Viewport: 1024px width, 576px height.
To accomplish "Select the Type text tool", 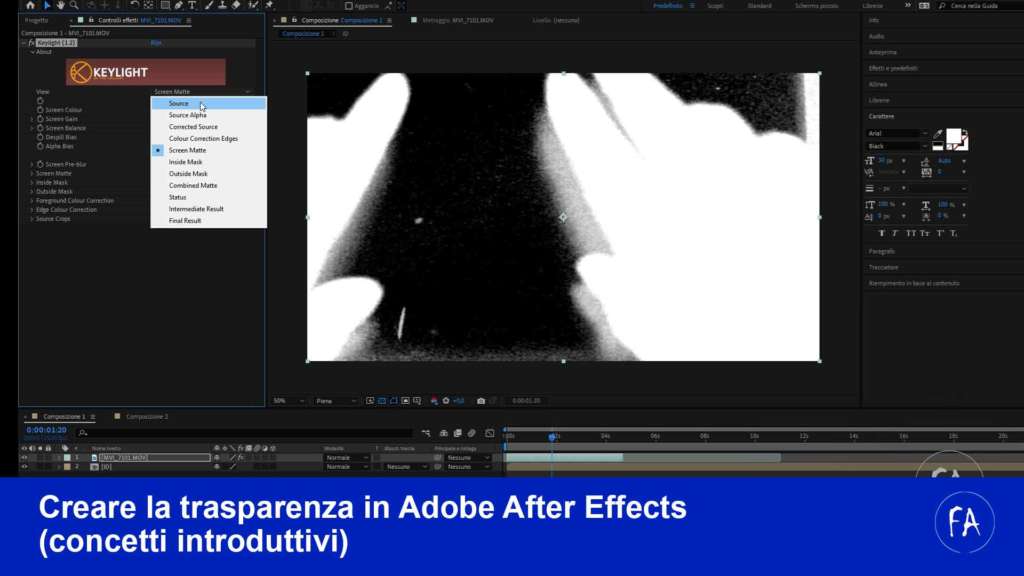I will [x=192, y=5].
